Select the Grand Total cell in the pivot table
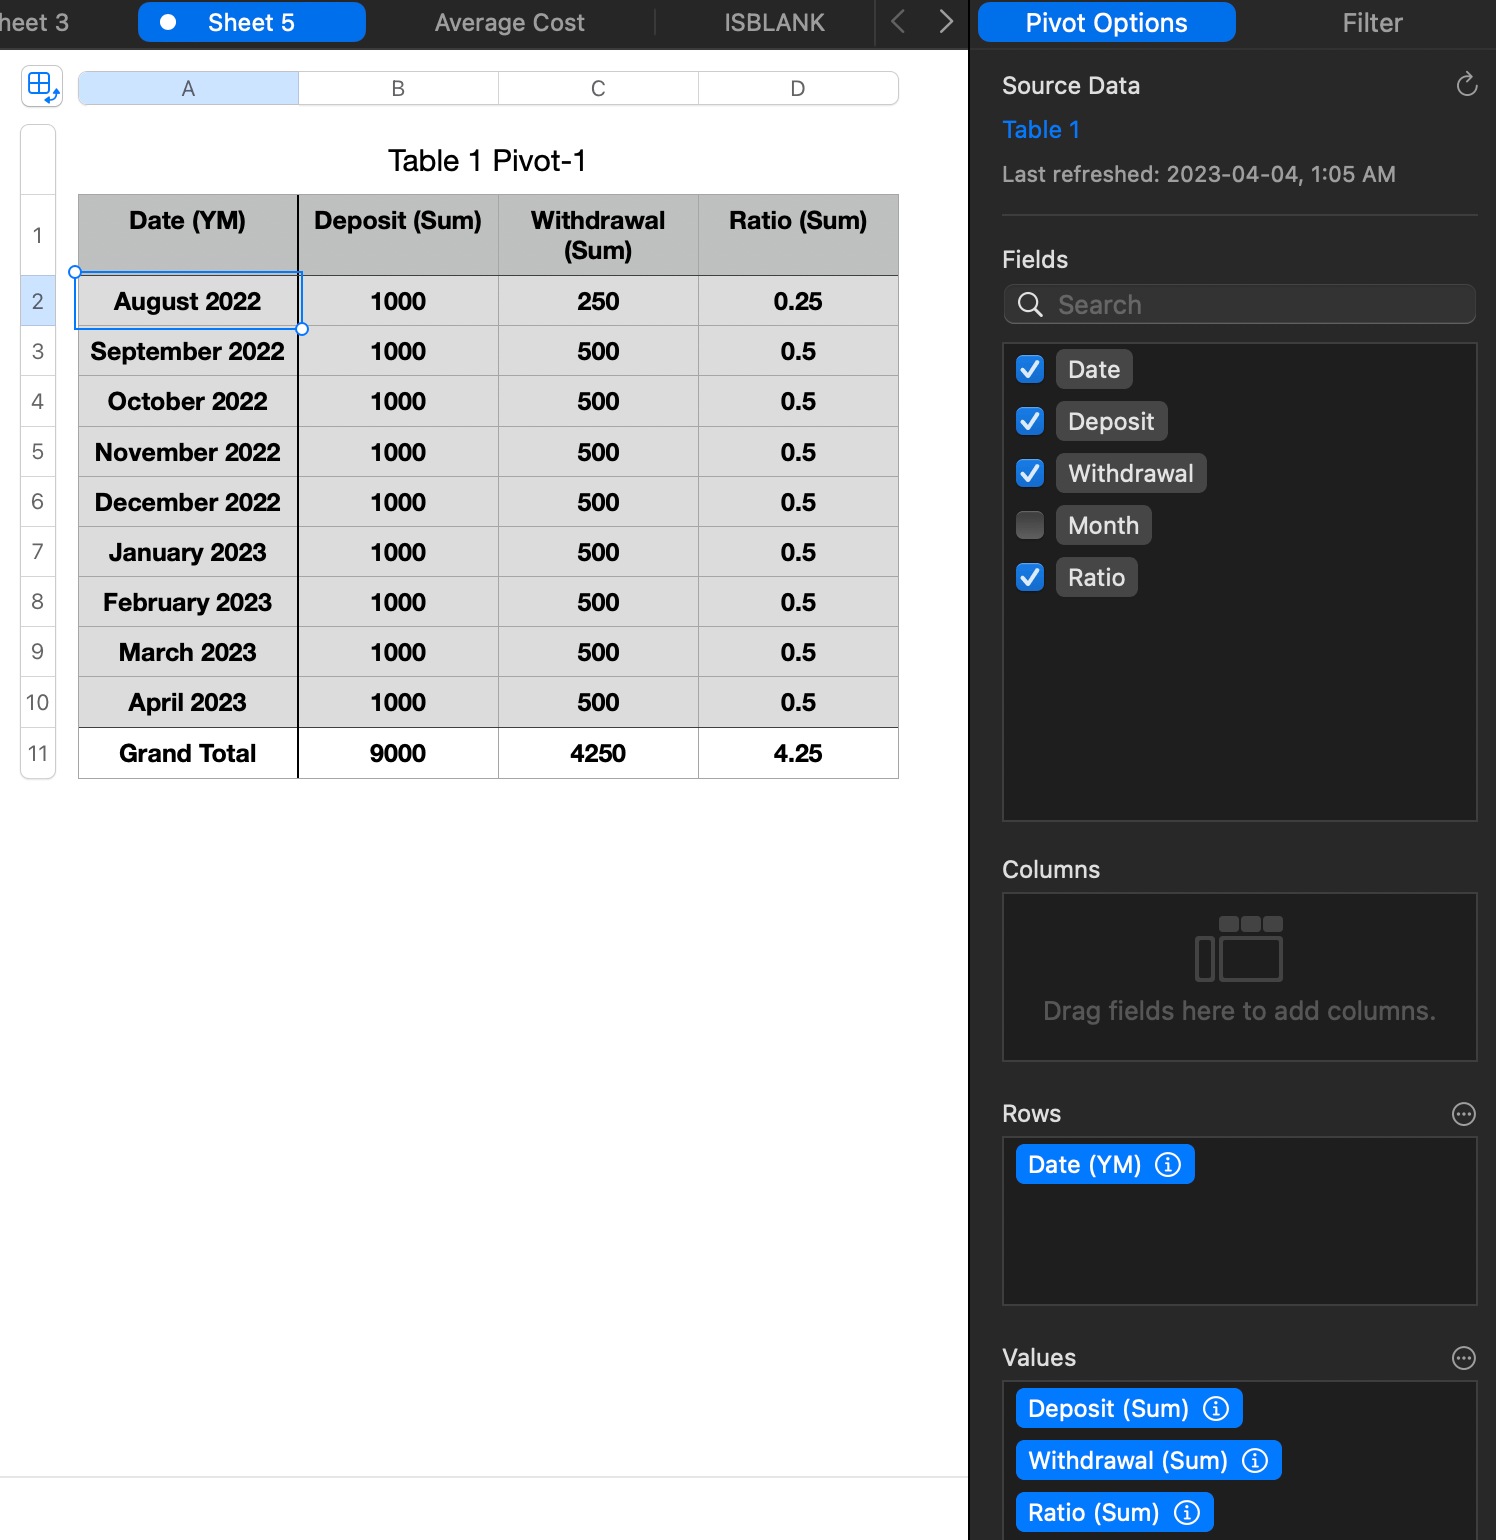1496x1540 pixels. point(187,753)
